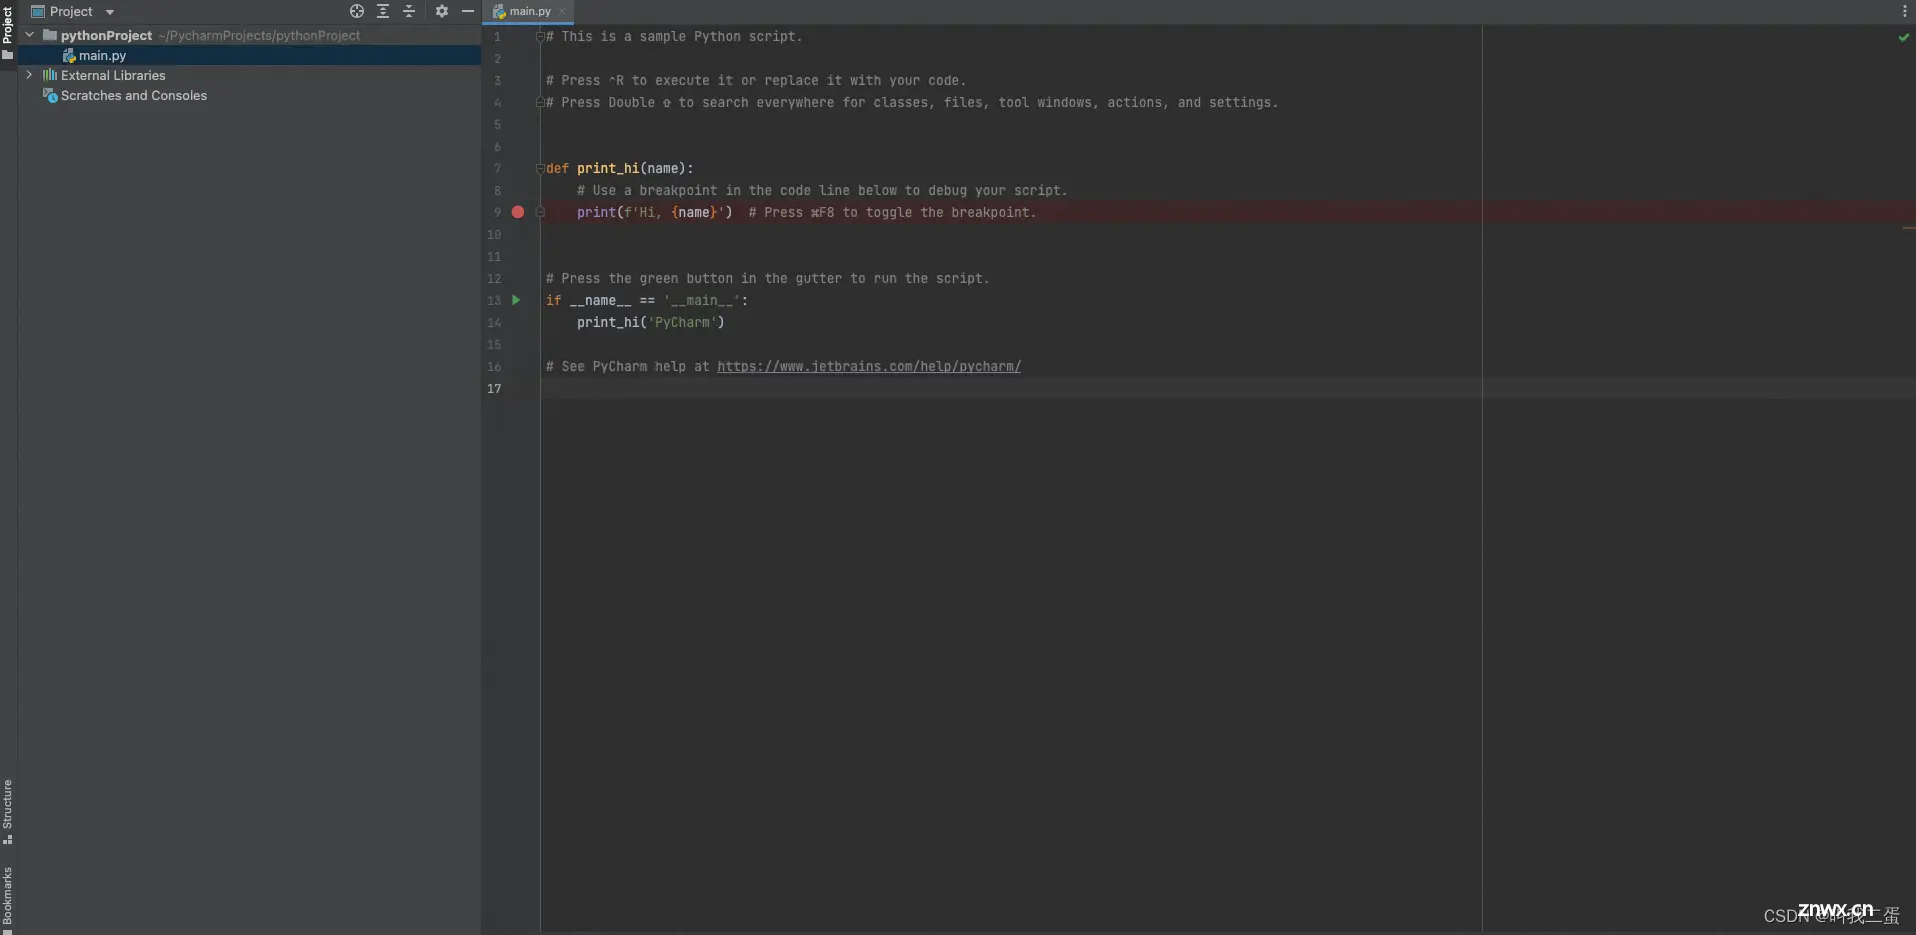This screenshot has height=935, width=1916.
Task: Open Project panel settings gear
Action: pos(442,11)
